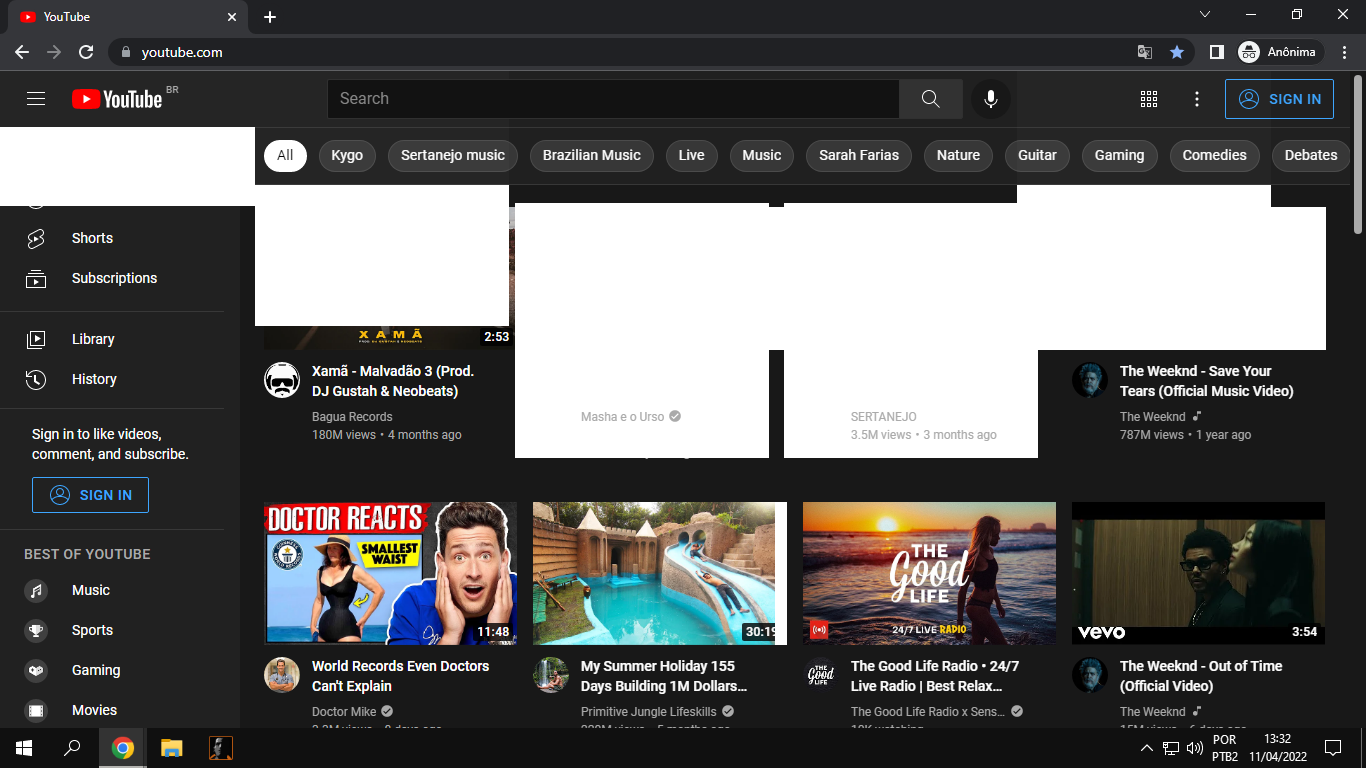The width and height of the screenshot is (1366, 768).
Task: Select the Sertanejo music chip
Action: point(453,155)
